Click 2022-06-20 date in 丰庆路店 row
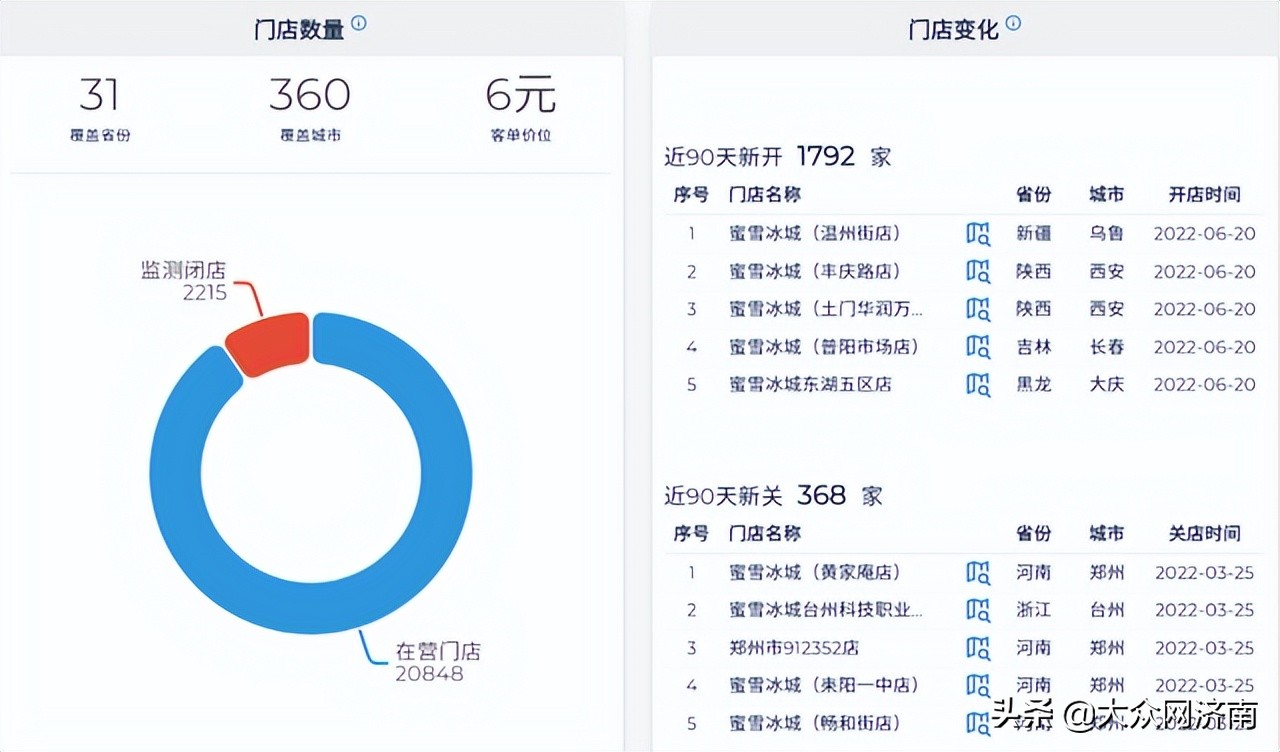The width and height of the screenshot is (1280, 752). click(x=1205, y=272)
